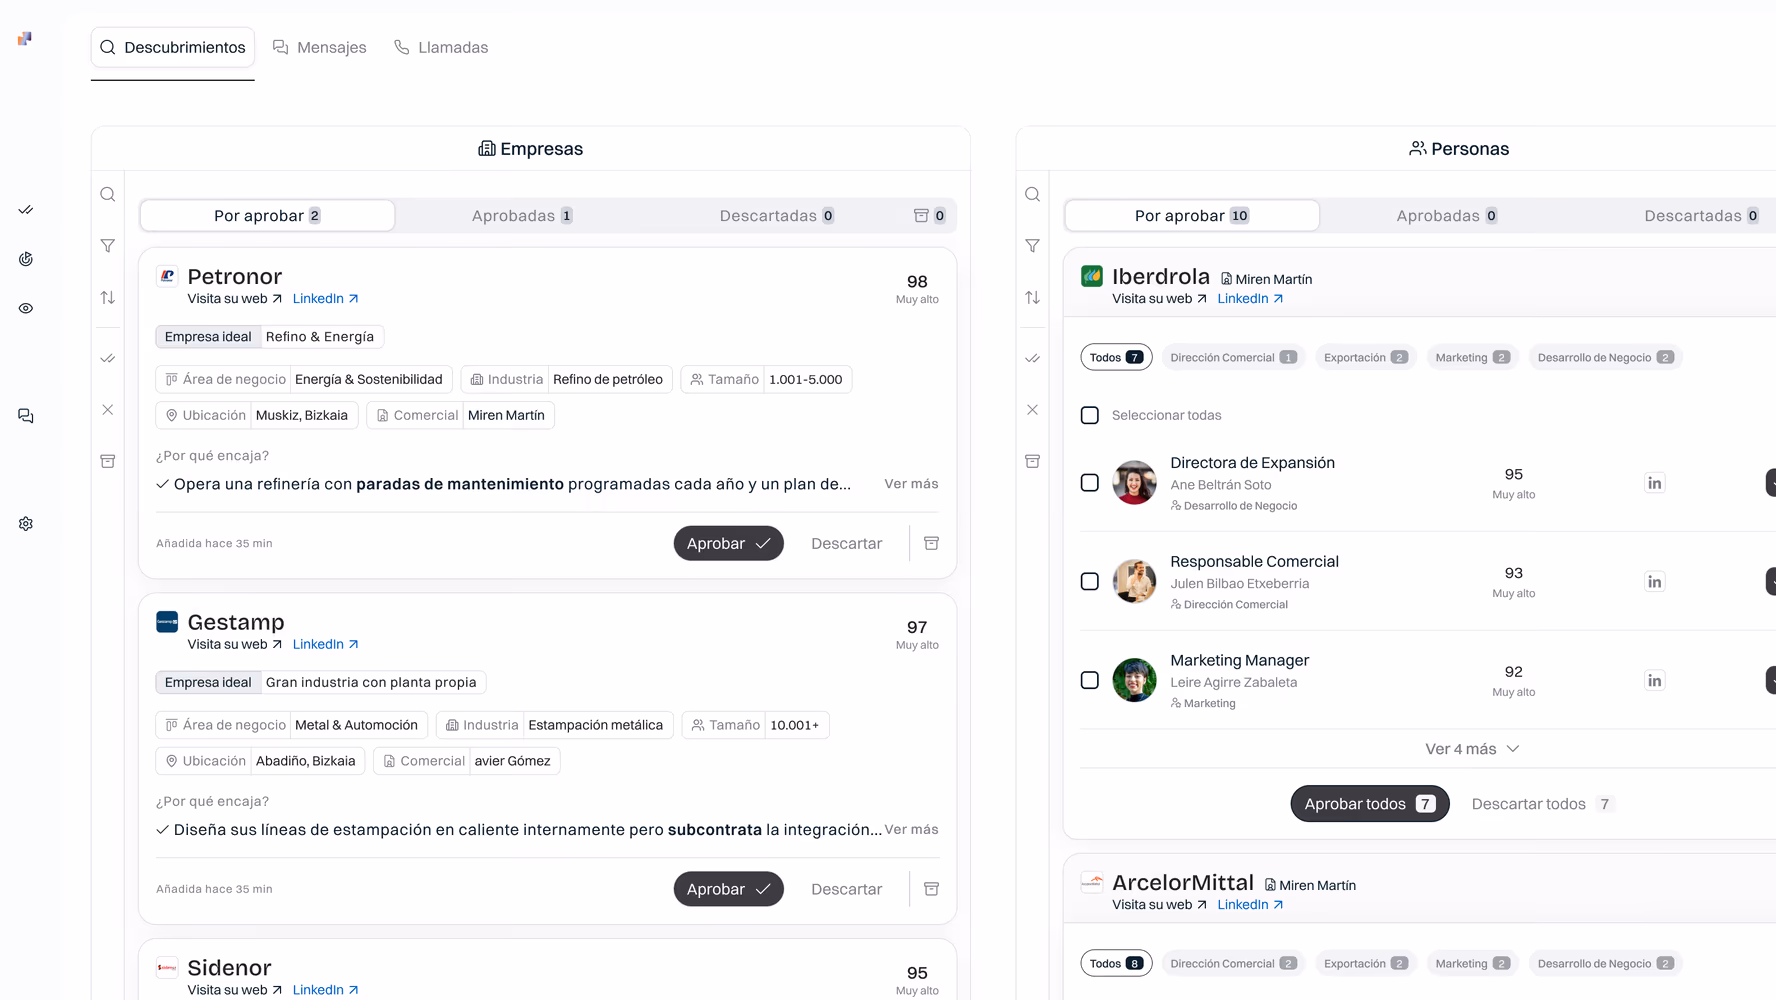Click the X icon in Empresas toolbar
1776x1000 pixels.
point(108,410)
